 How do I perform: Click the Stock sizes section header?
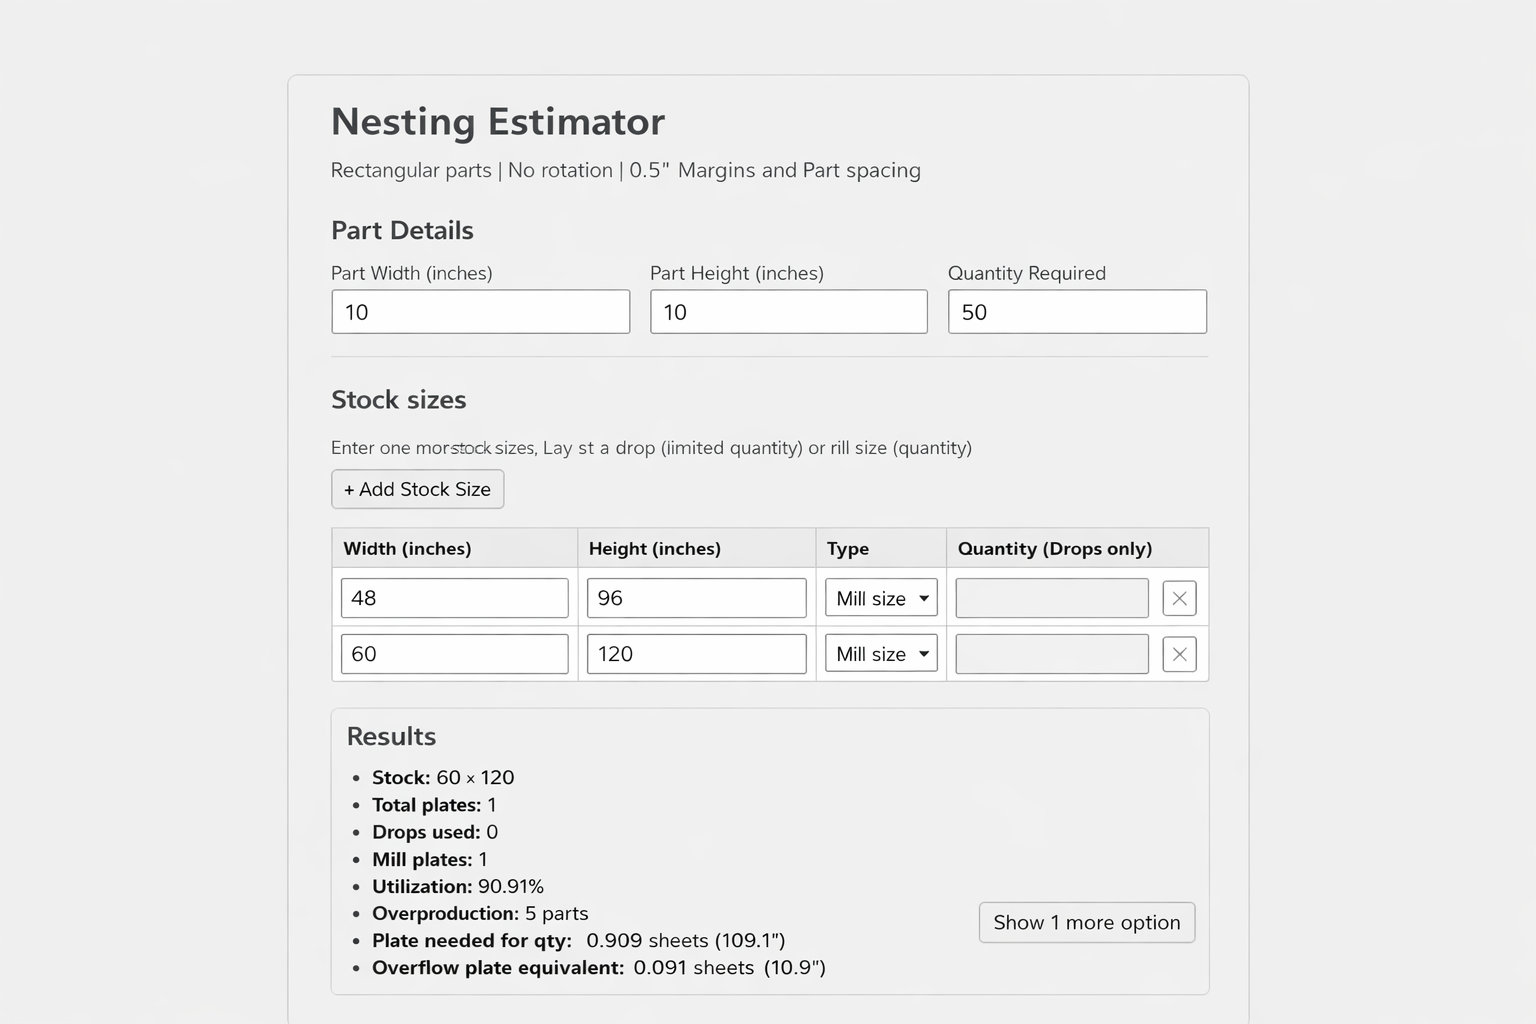coord(398,399)
